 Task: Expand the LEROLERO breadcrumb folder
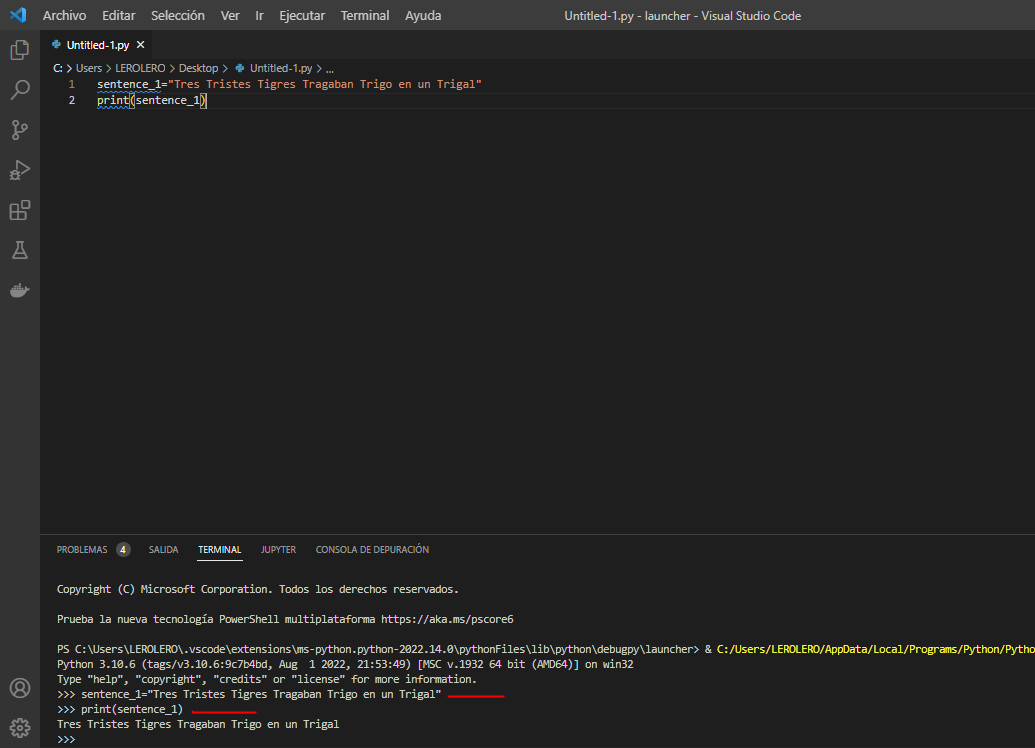[x=140, y=68]
